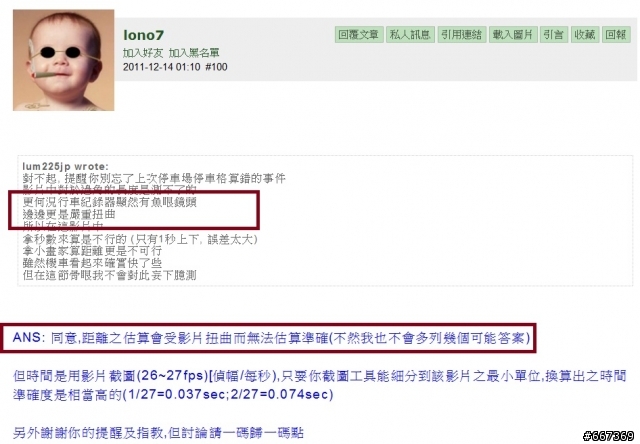
Task: Click the paragraph mentioning 26~27fps
Action: click(x=320, y=385)
